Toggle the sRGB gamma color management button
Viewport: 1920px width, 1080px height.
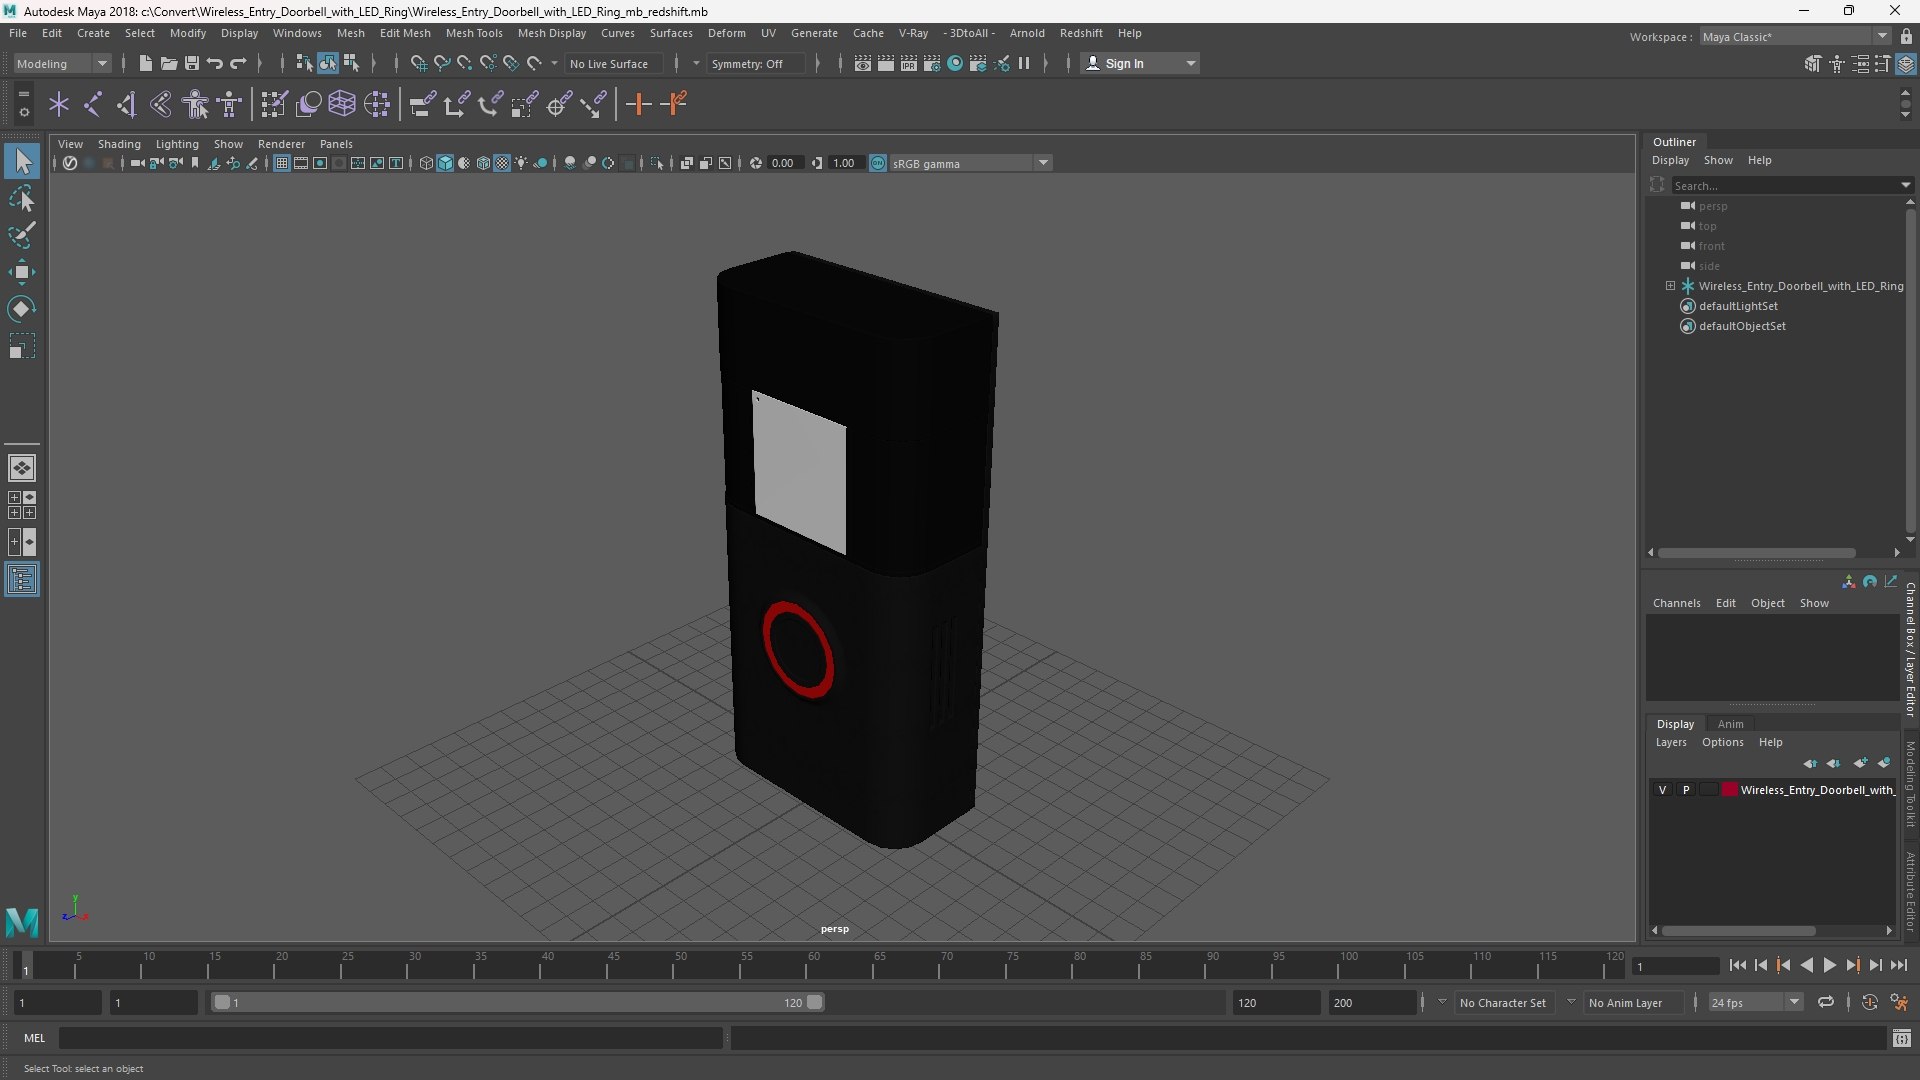878,163
